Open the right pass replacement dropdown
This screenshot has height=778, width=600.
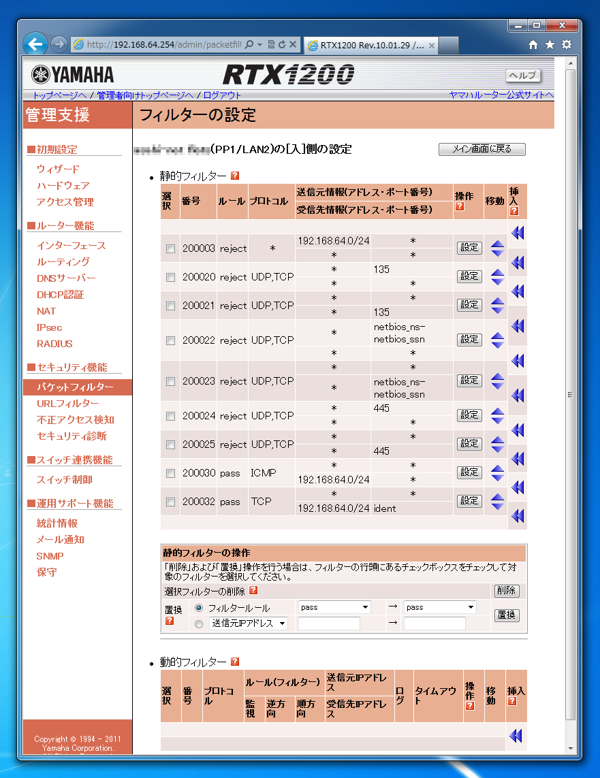(x=440, y=607)
